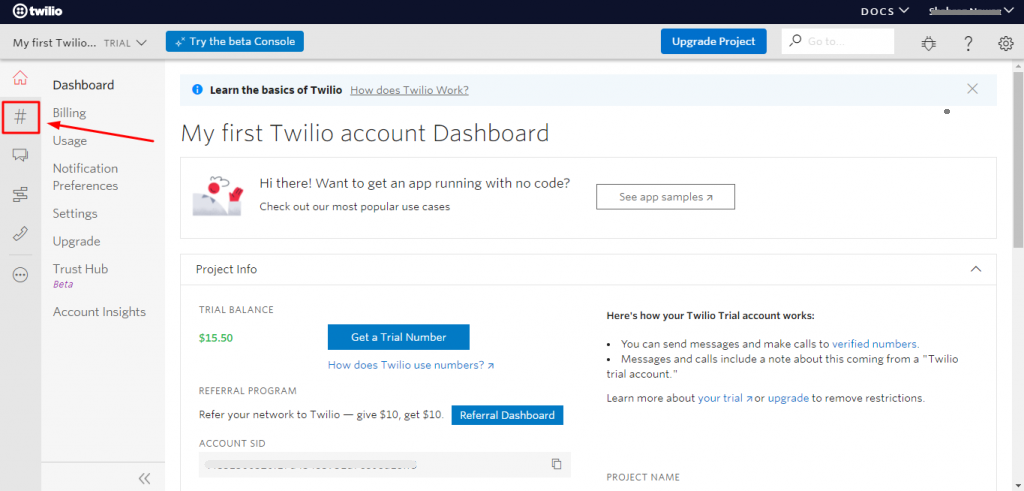Dismiss the Learn the basics banner
Screen dimensions: 1024x491
tap(972, 89)
